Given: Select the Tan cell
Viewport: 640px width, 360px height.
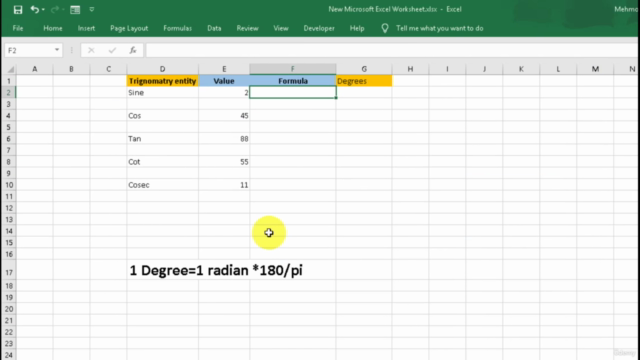Looking at the screenshot, I should coord(162,139).
